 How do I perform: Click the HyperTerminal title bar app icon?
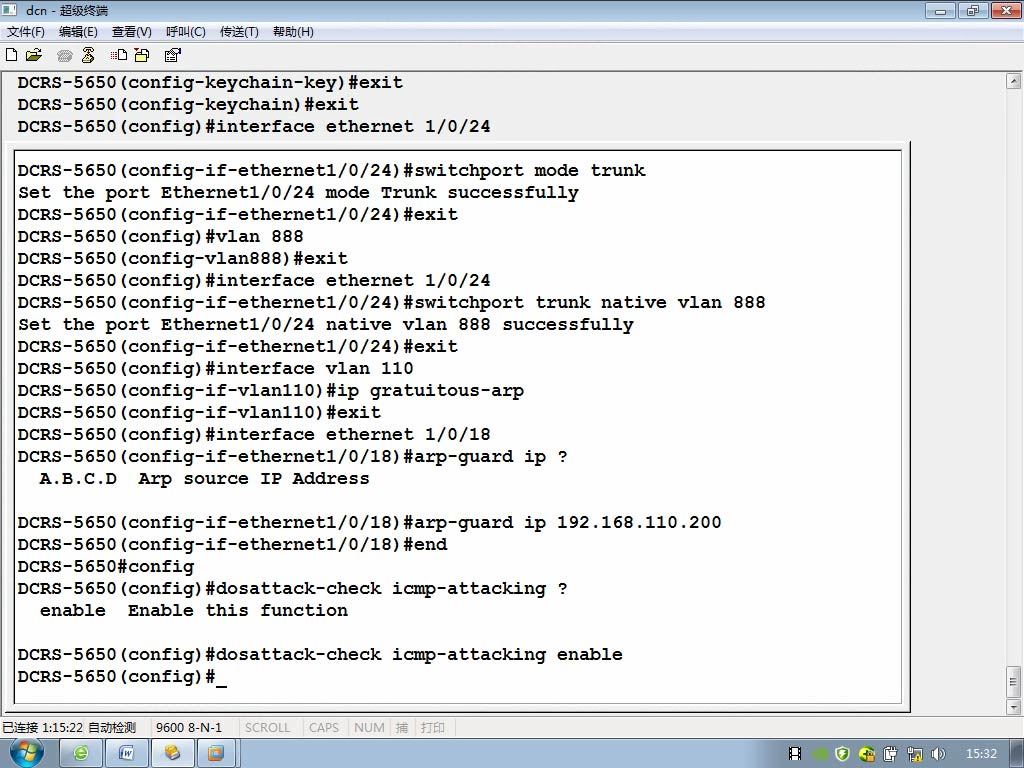tap(10, 10)
